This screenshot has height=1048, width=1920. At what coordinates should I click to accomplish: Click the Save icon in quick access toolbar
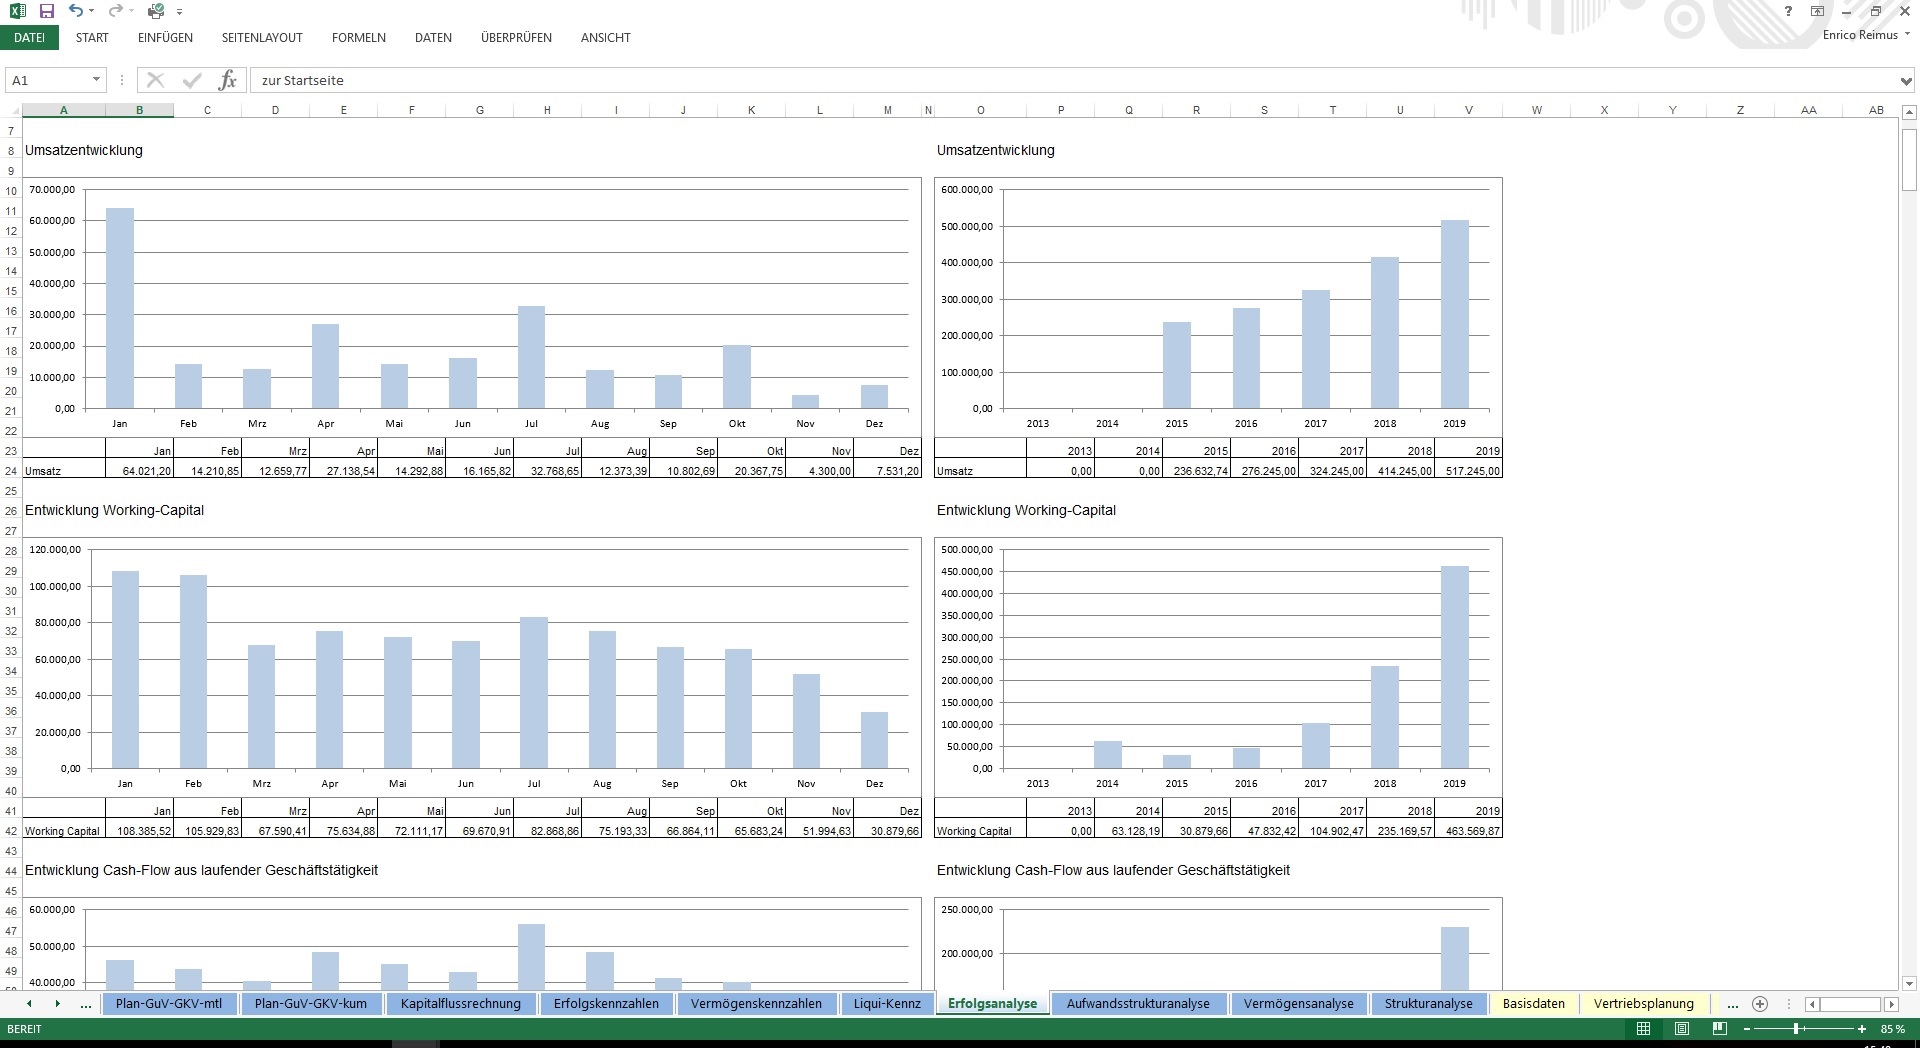pyautogui.click(x=46, y=11)
